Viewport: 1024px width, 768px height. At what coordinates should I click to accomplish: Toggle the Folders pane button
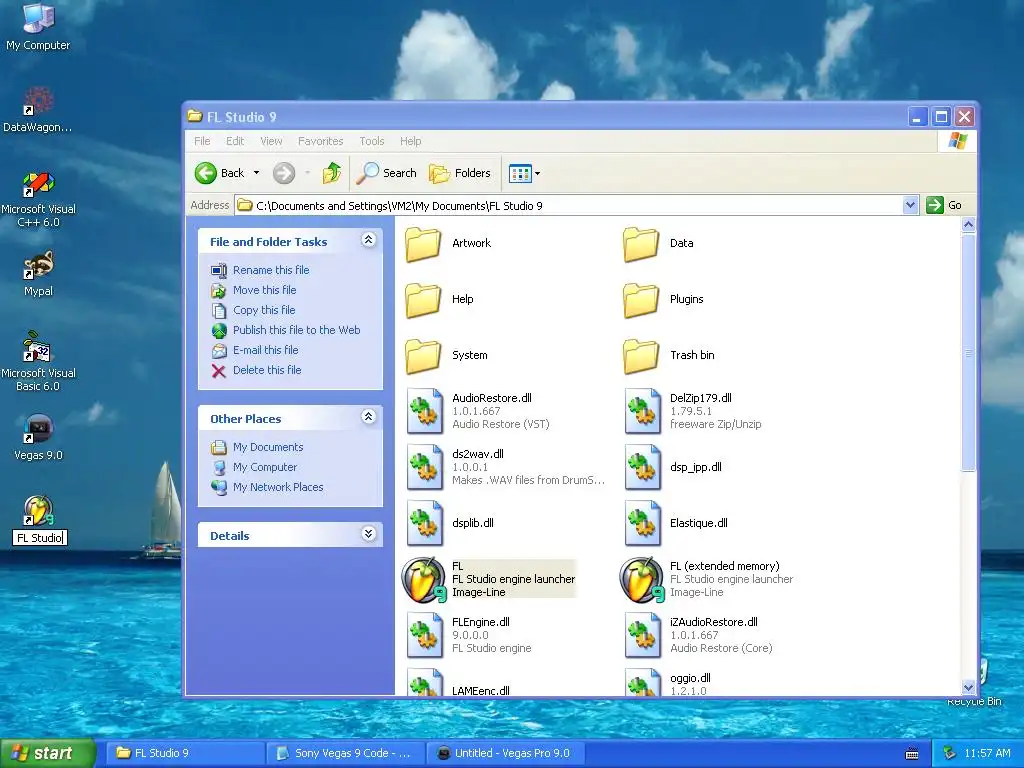point(460,173)
